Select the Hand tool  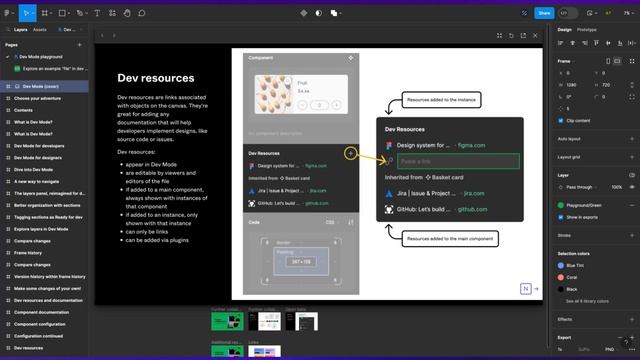pos(127,13)
